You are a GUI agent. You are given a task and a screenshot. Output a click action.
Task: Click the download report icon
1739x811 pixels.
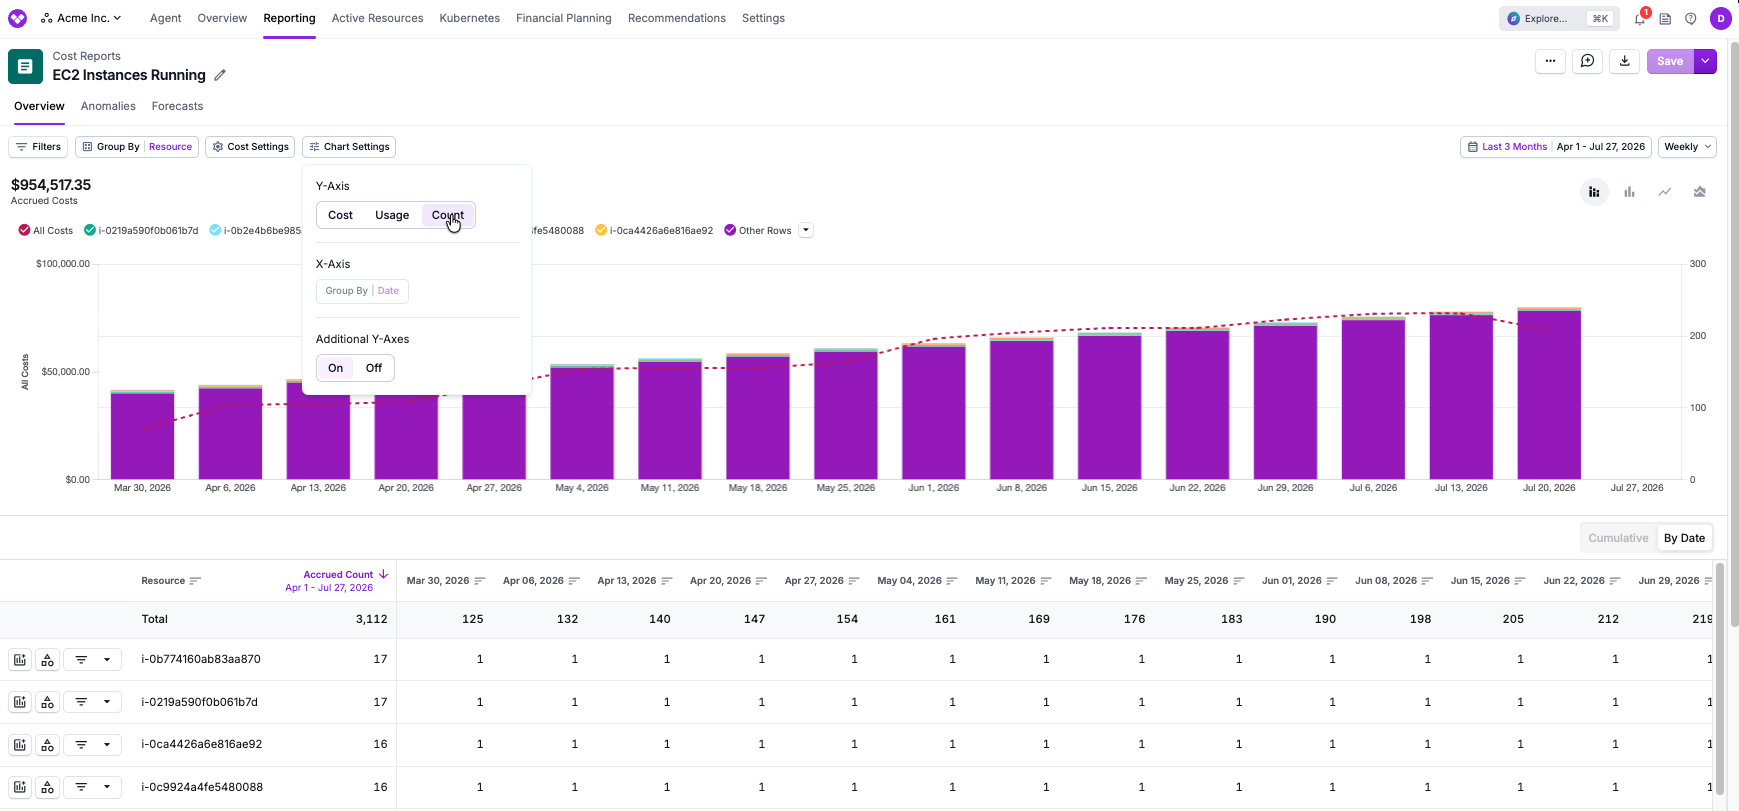click(x=1624, y=61)
